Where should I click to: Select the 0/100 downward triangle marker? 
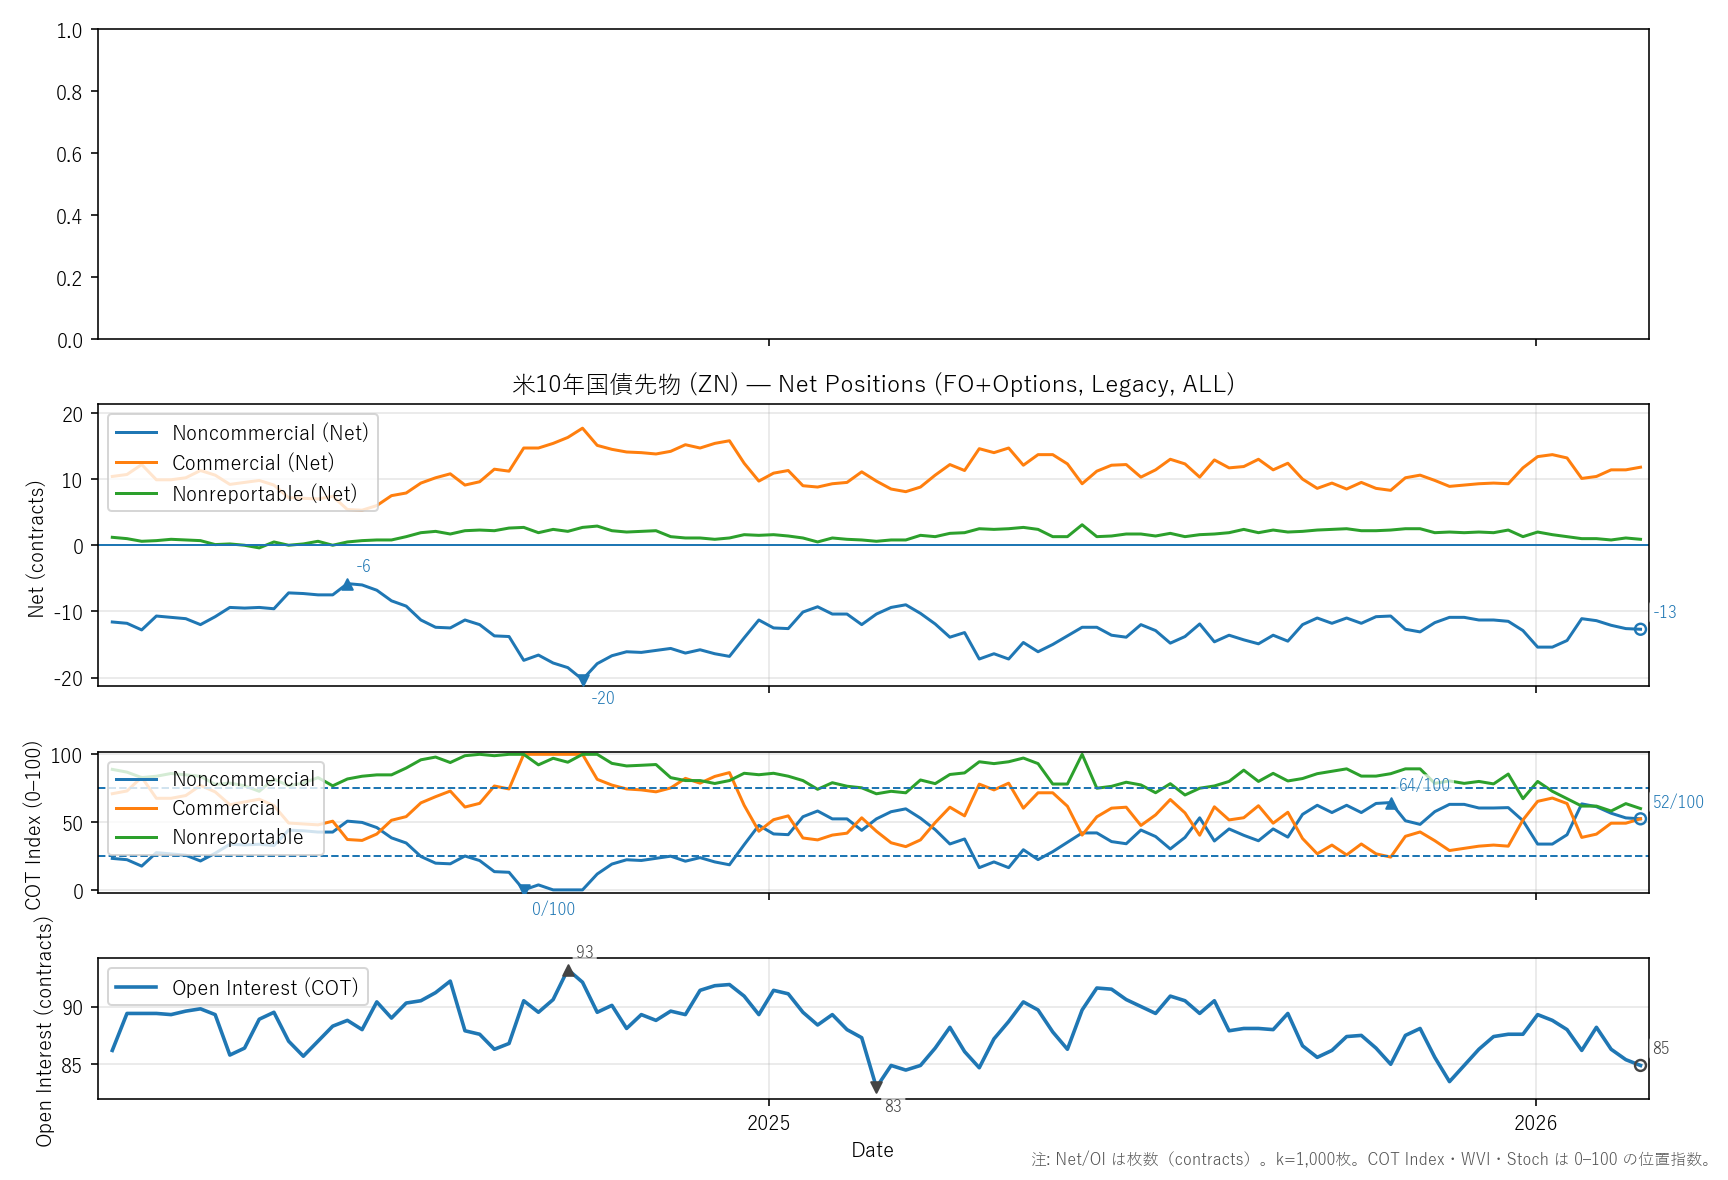pyautogui.click(x=524, y=889)
